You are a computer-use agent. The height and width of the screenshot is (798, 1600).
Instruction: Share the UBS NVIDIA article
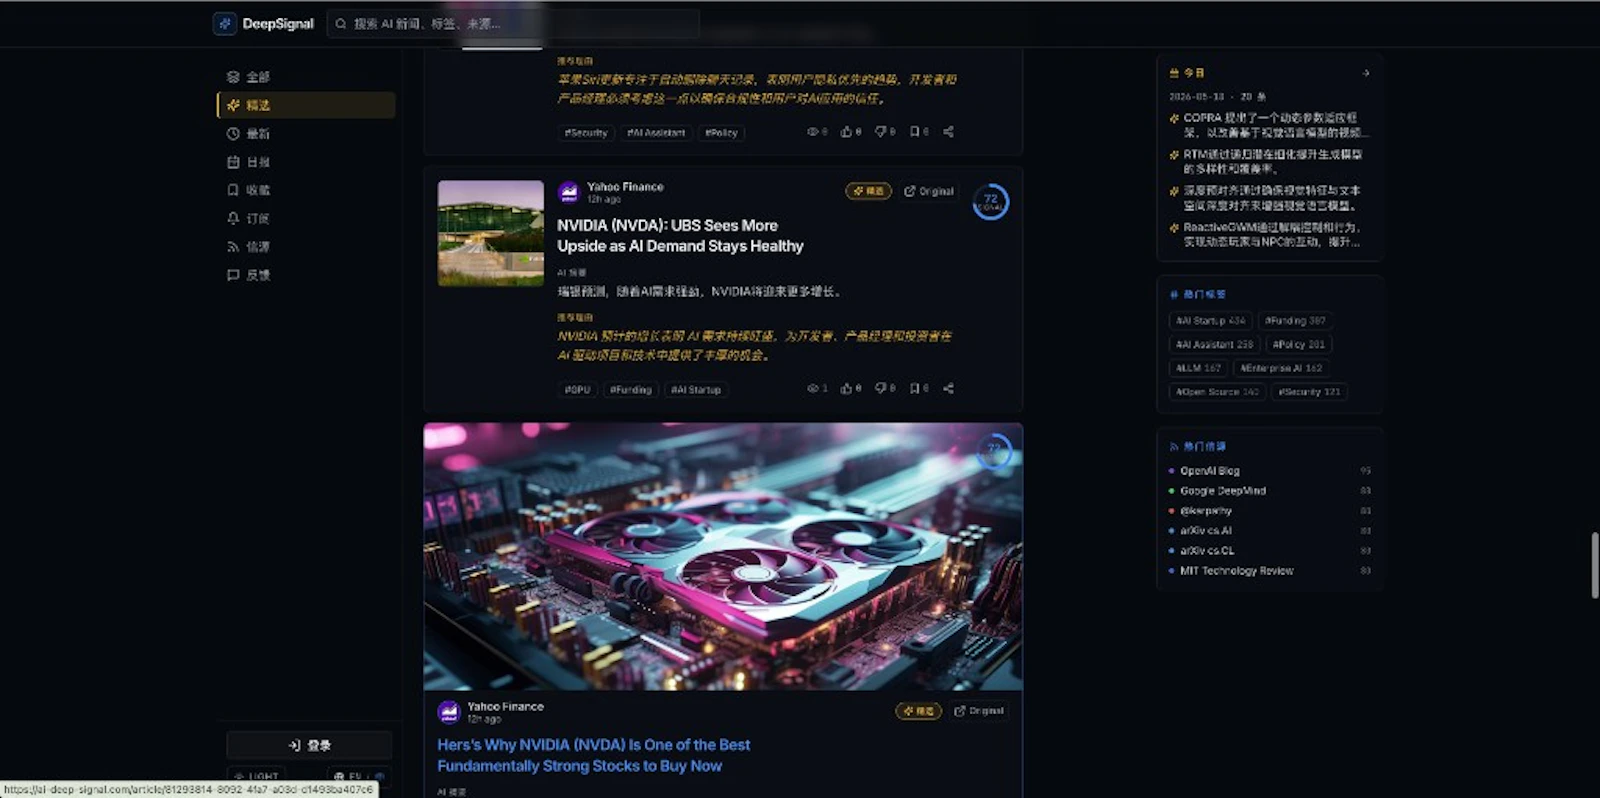pyautogui.click(x=948, y=389)
